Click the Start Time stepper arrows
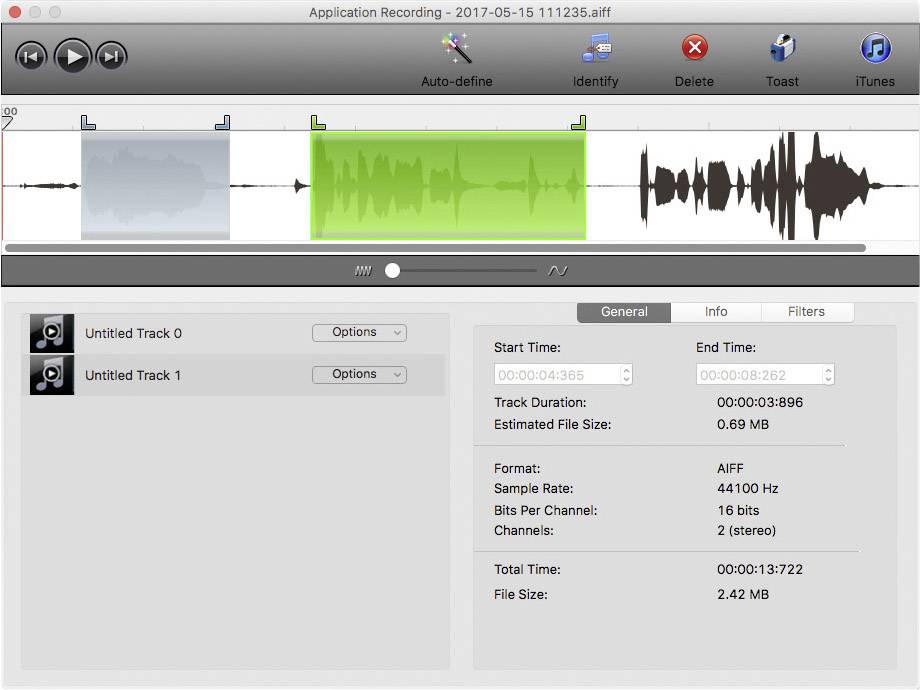Image resolution: width=920 pixels, height=690 pixels. click(x=627, y=374)
